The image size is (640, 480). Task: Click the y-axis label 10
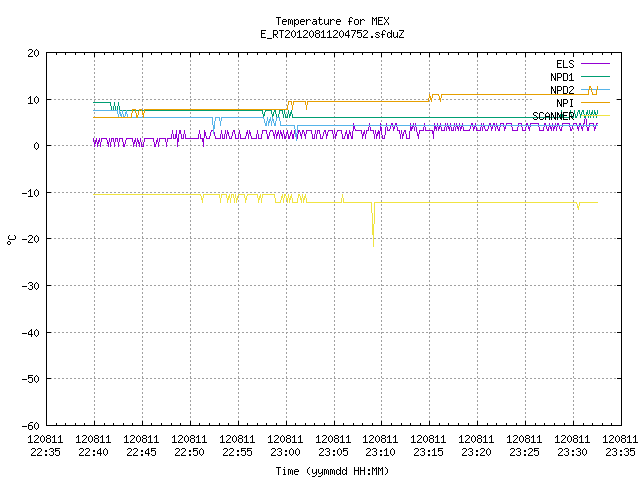click(x=33, y=100)
